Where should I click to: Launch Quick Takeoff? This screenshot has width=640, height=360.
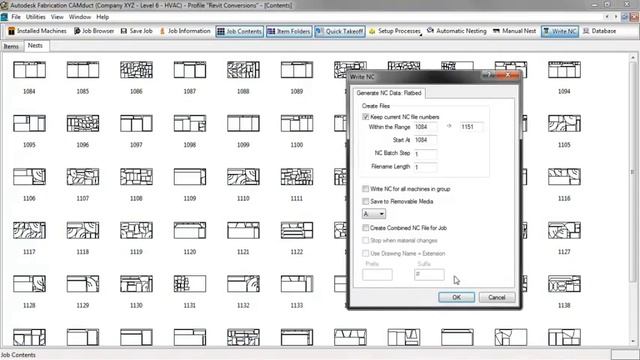[340, 31]
